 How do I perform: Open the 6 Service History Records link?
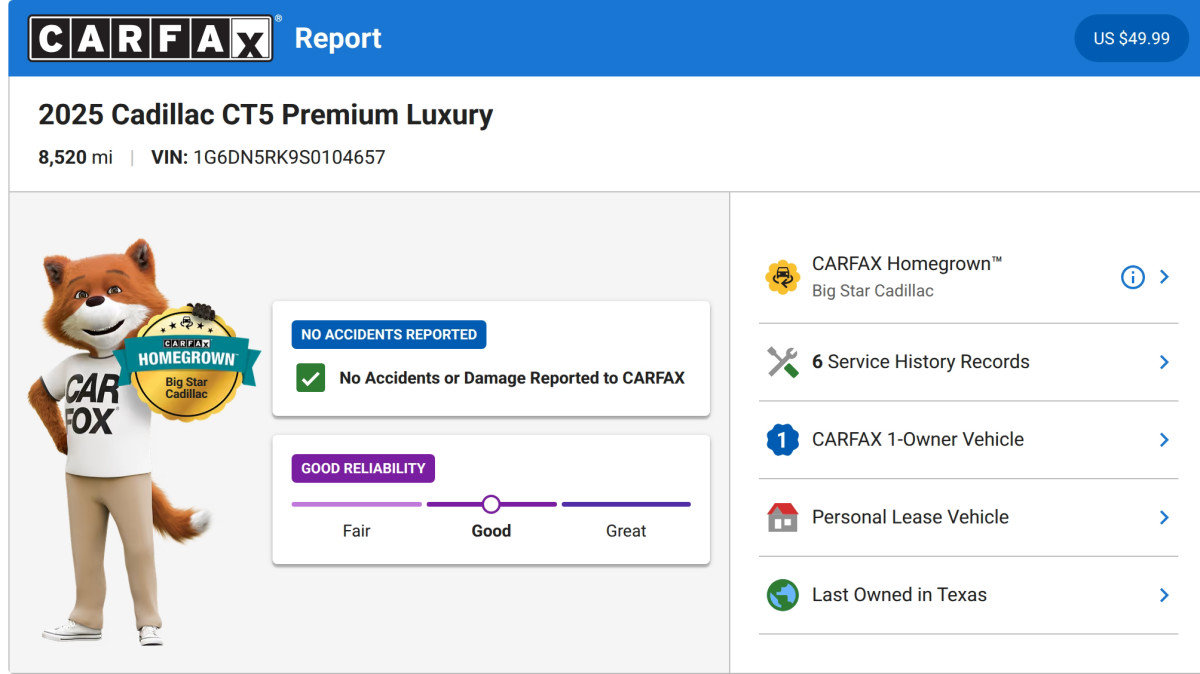(968, 362)
